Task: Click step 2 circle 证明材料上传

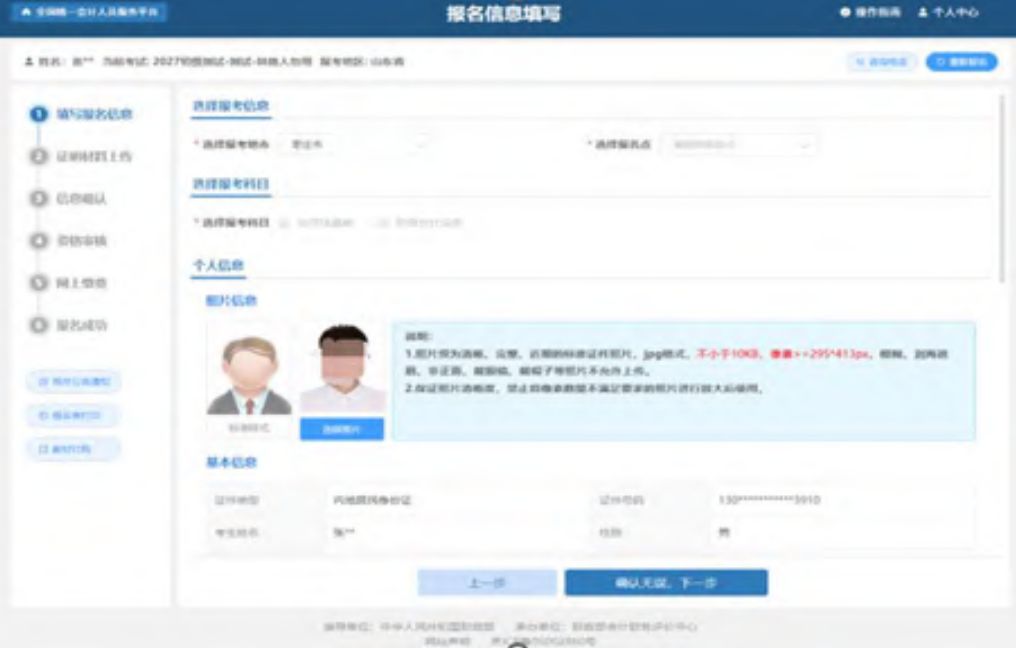Action: 39,157
